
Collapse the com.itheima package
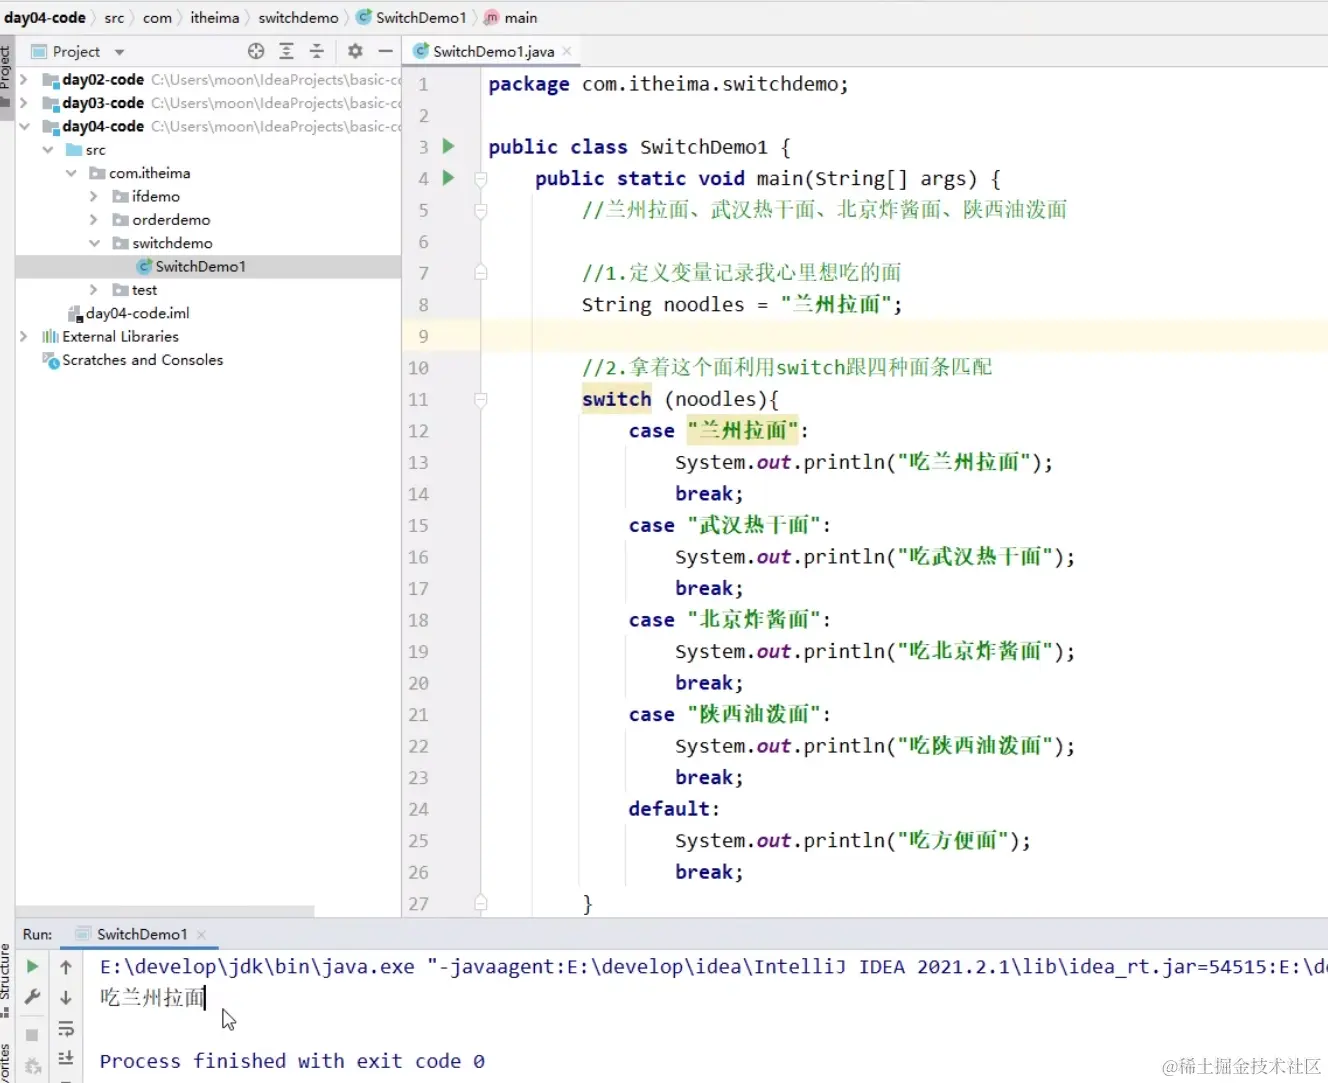point(71,173)
